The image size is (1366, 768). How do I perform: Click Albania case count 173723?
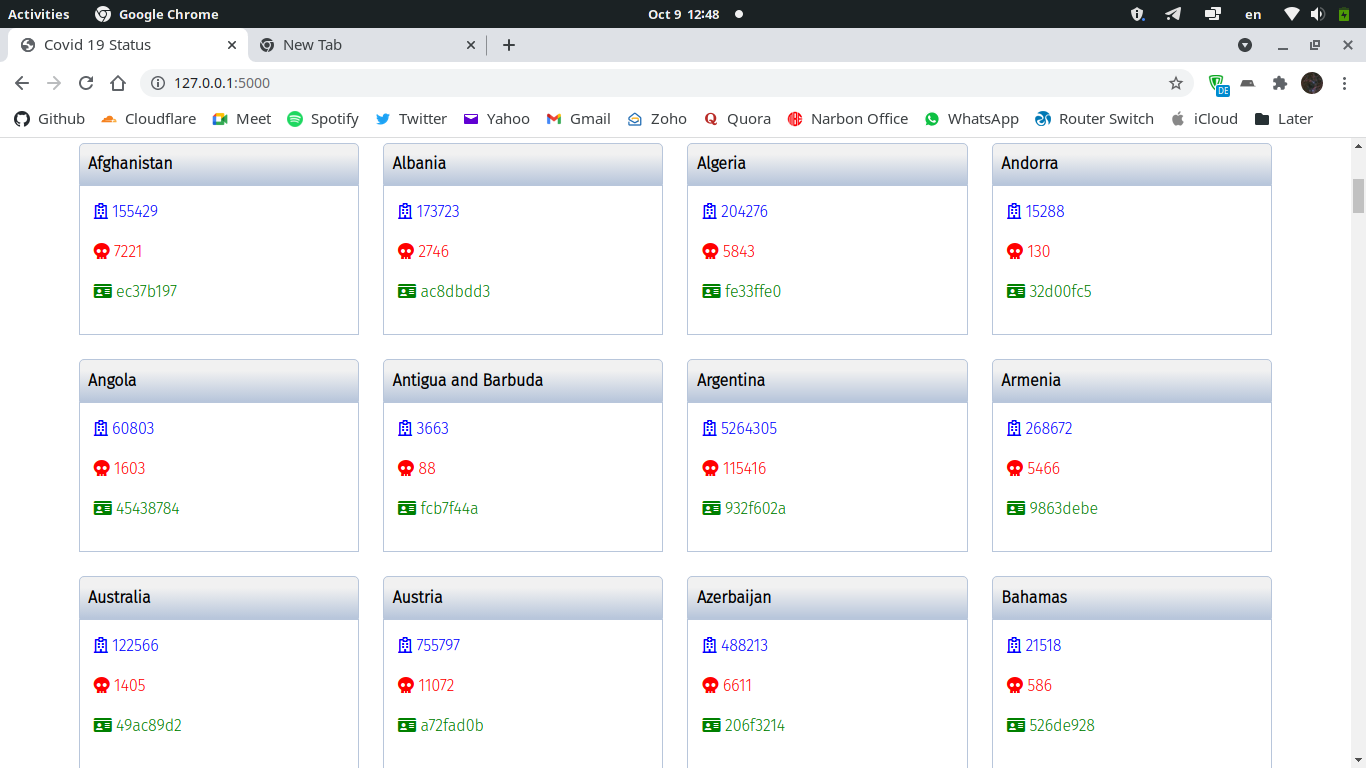coord(438,211)
